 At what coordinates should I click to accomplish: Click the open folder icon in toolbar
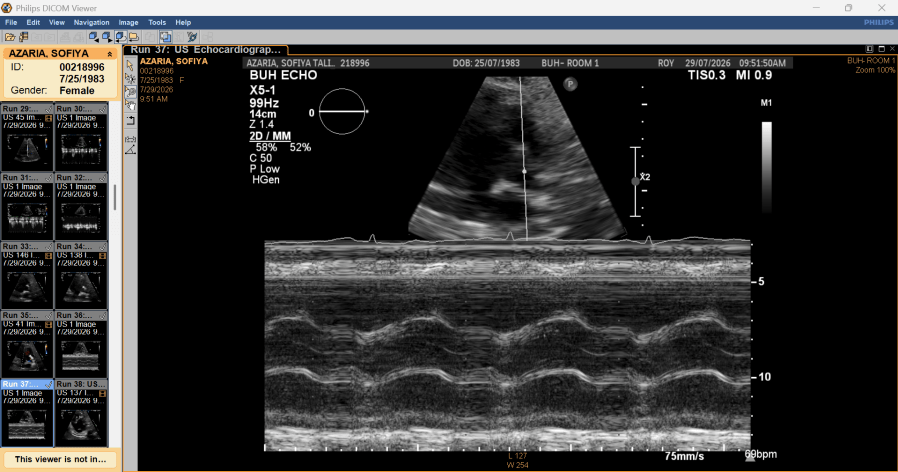(10, 37)
